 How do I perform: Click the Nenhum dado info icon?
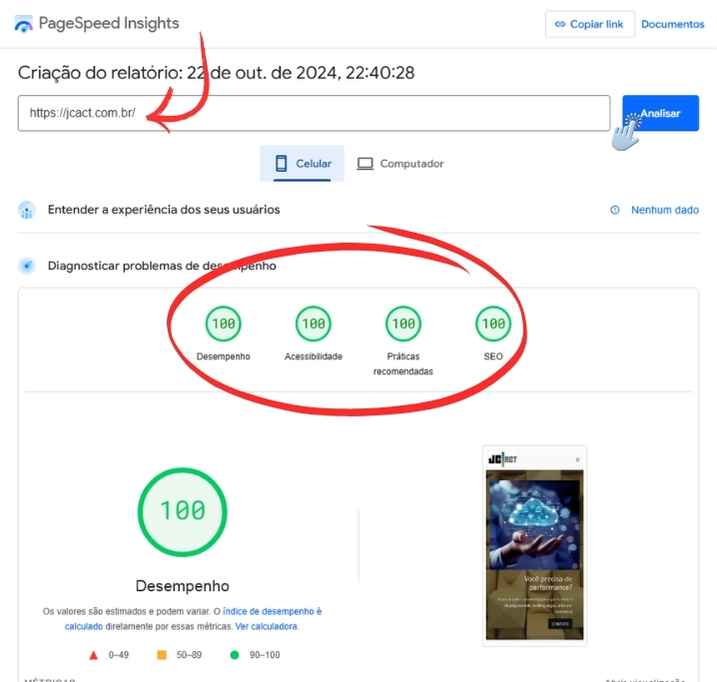[x=615, y=210]
